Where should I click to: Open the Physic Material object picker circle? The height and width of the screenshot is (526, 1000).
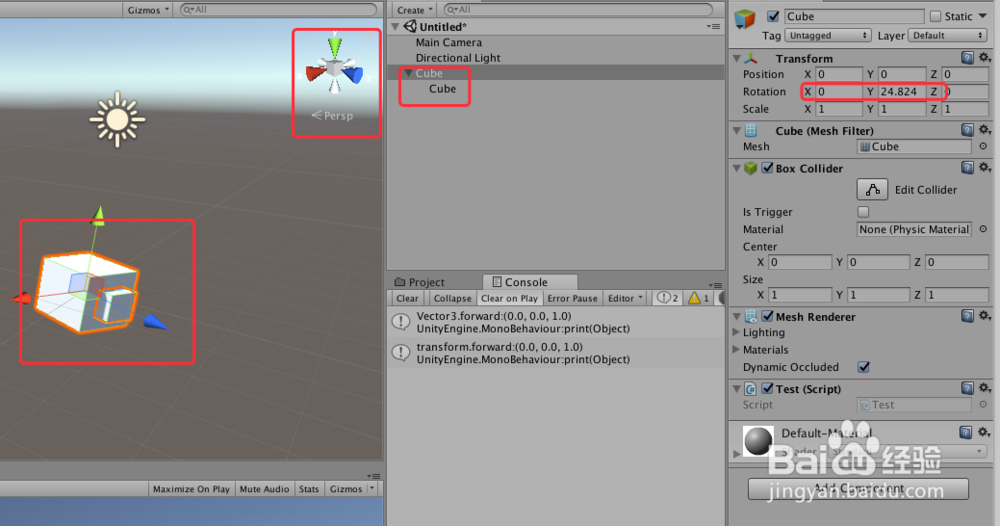(x=983, y=229)
